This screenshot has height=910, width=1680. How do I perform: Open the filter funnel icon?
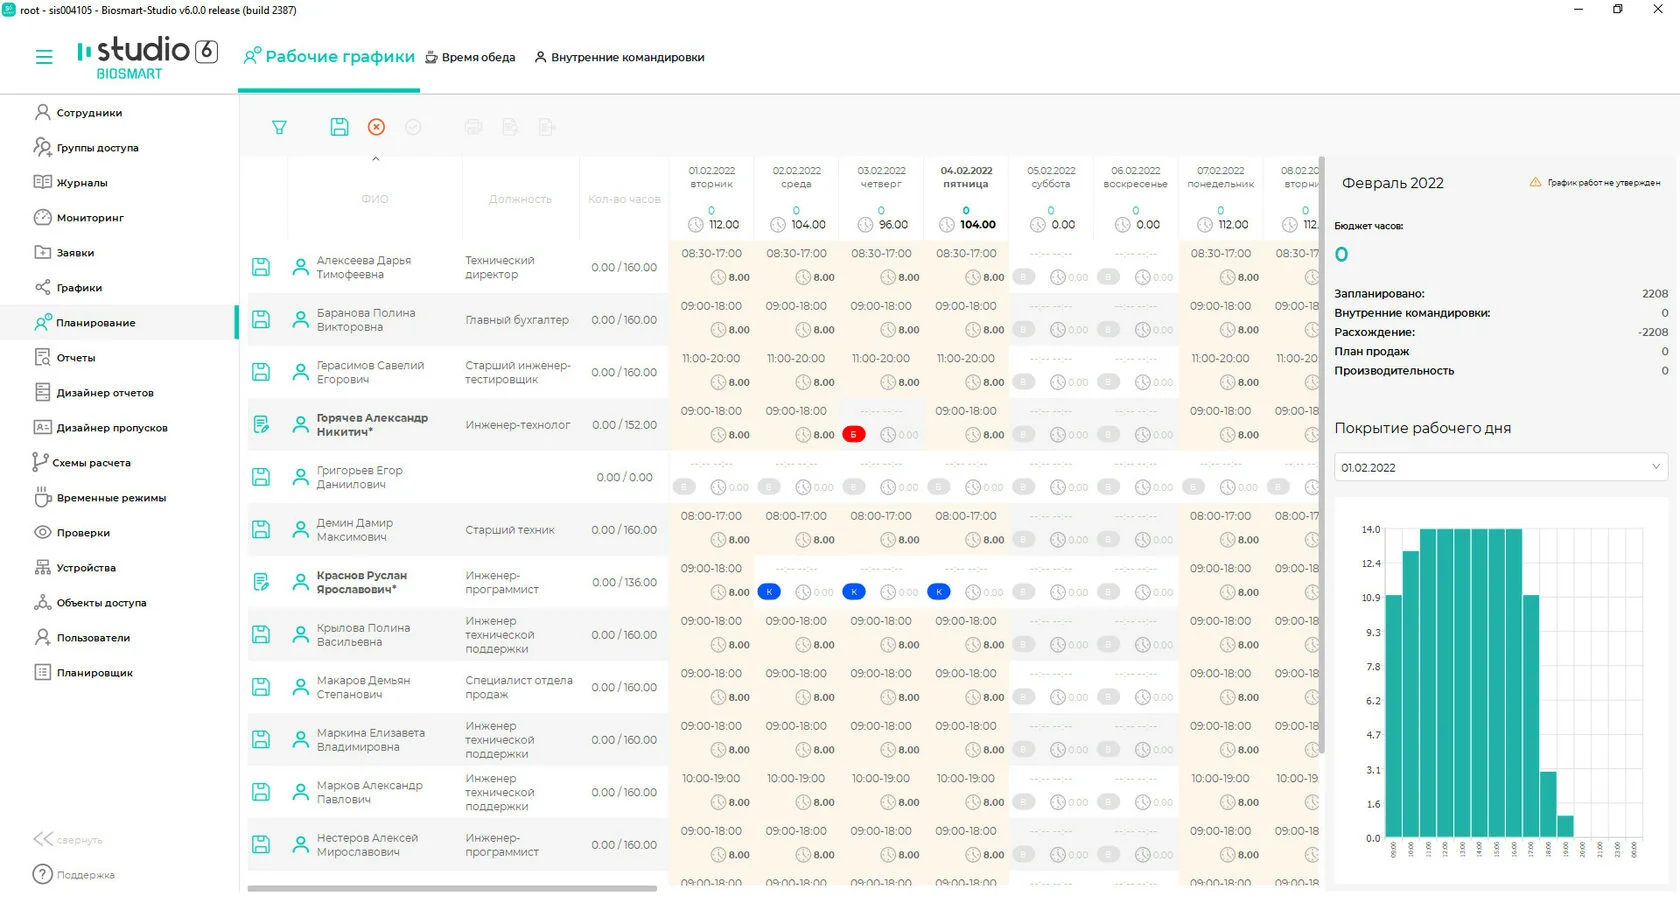point(280,127)
